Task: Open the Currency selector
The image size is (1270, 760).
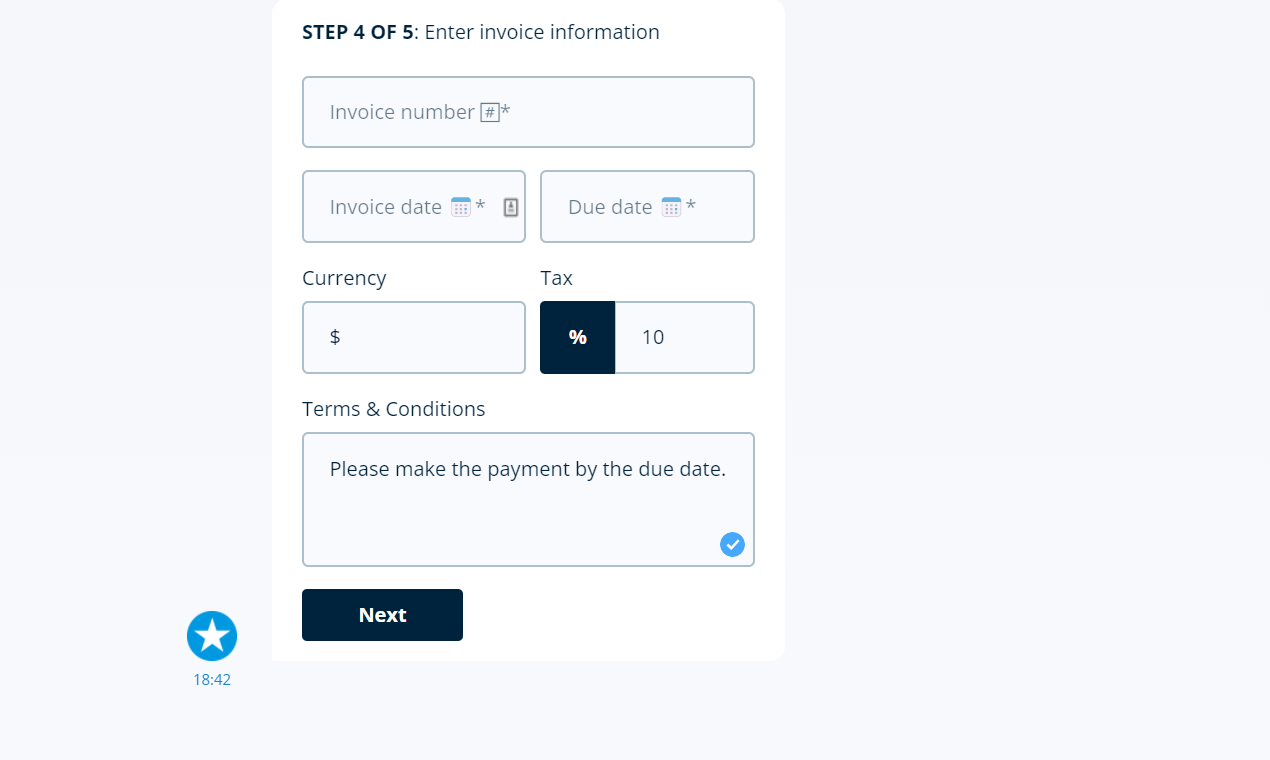Action: click(x=413, y=337)
